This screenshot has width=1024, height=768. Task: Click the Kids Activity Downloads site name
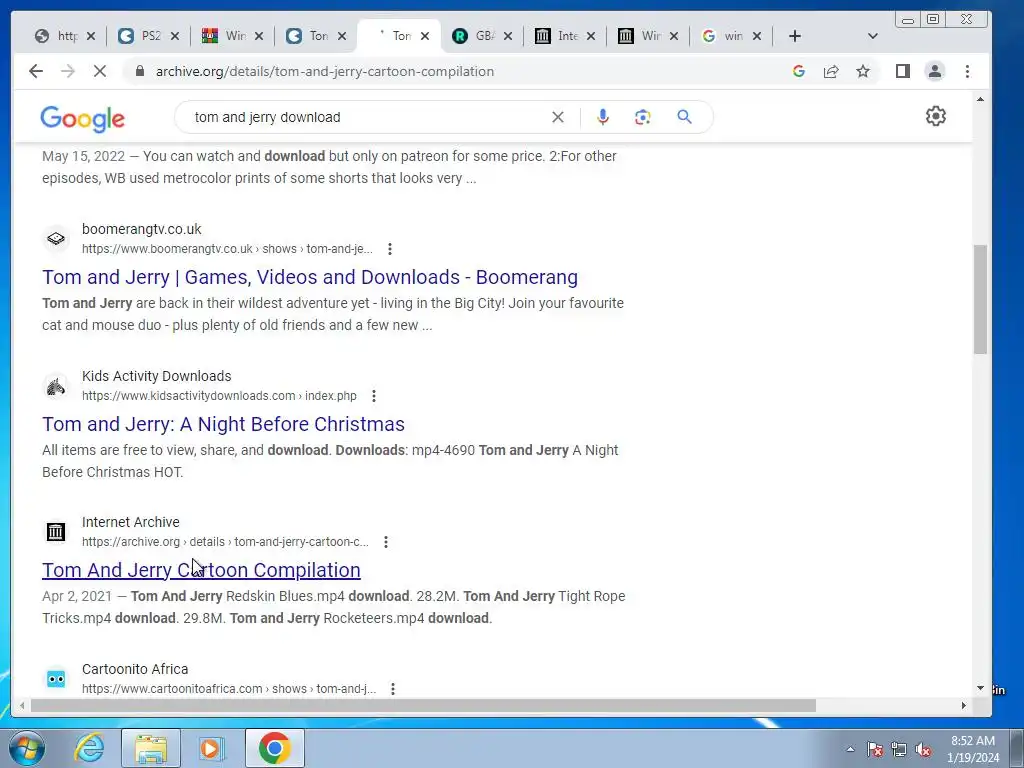tap(157, 376)
